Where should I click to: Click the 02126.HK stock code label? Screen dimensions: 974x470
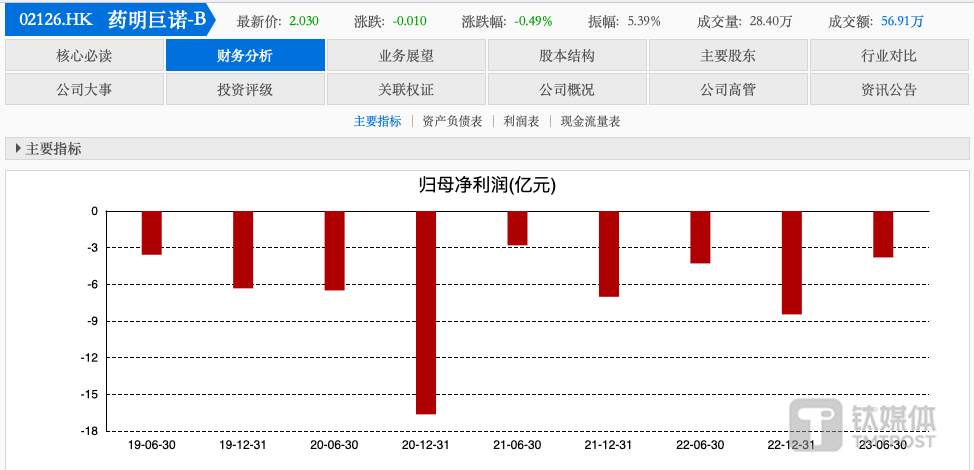[56, 20]
